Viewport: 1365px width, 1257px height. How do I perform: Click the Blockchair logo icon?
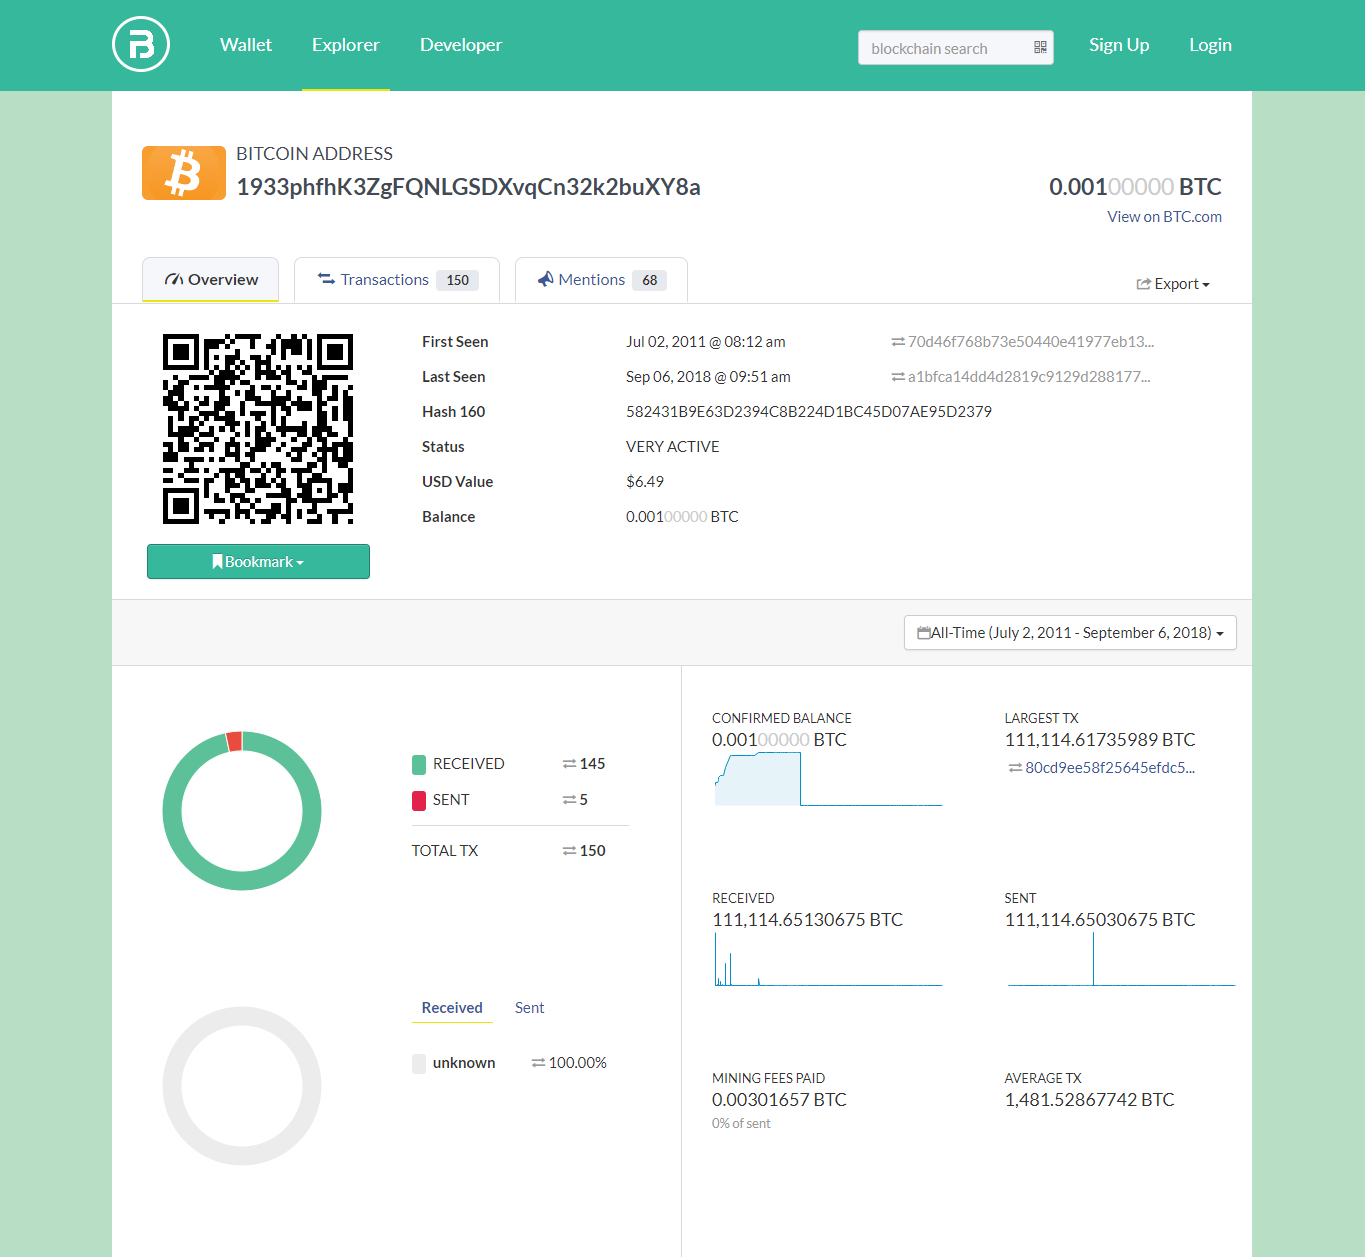click(141, 45)
